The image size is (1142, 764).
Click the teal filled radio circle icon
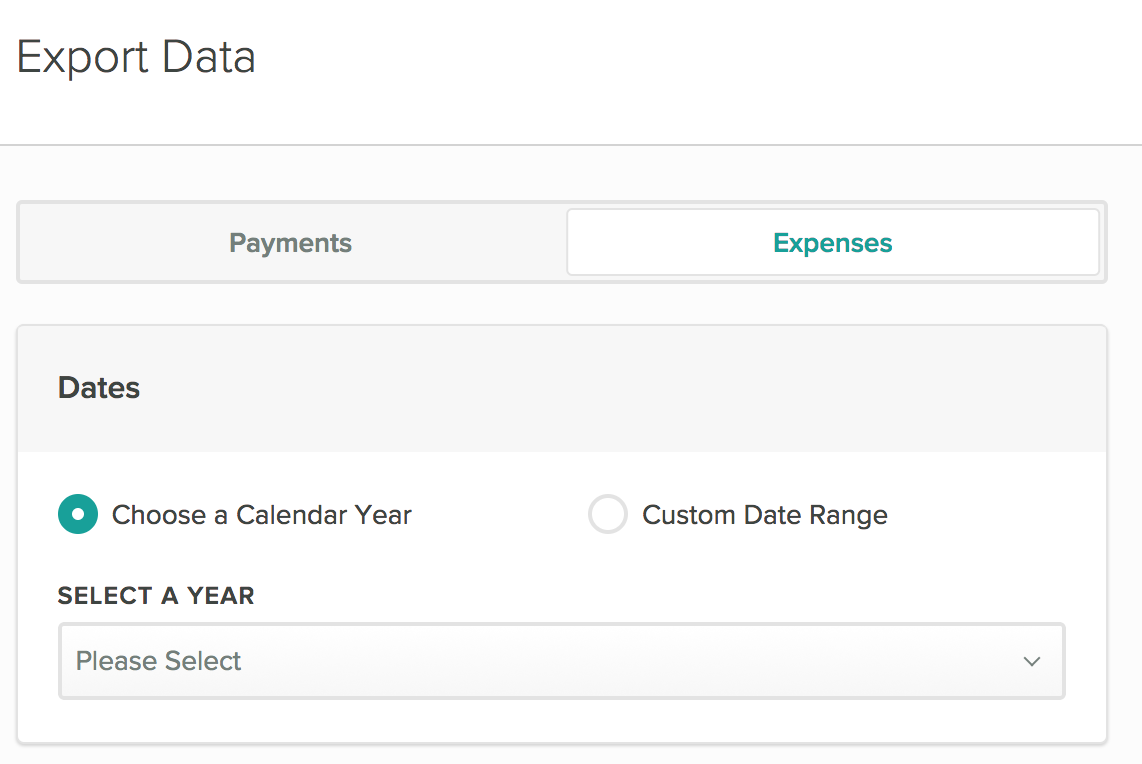(78, 514)
